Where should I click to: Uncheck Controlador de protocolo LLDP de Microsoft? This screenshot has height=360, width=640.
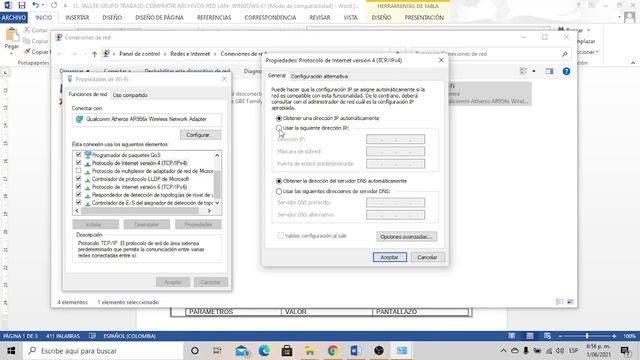(x=78, y=178)
